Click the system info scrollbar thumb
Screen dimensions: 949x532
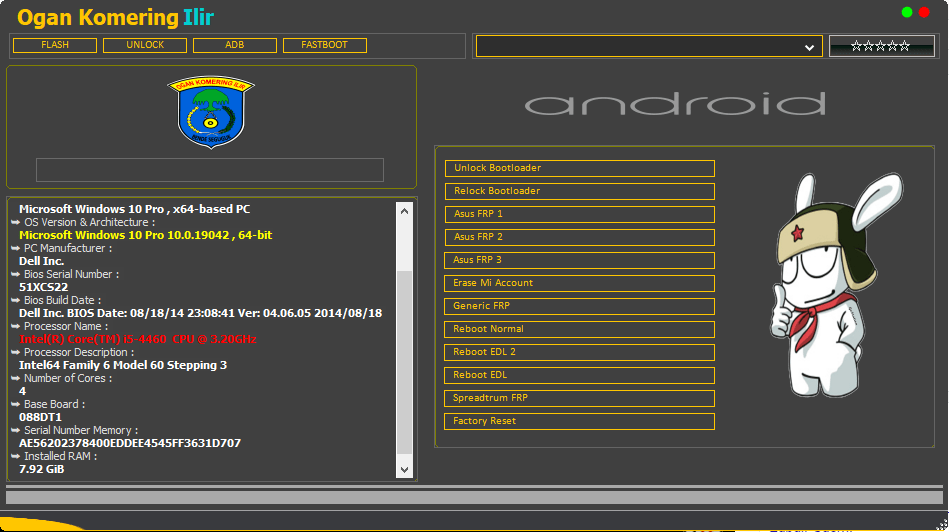coord(404,360)
